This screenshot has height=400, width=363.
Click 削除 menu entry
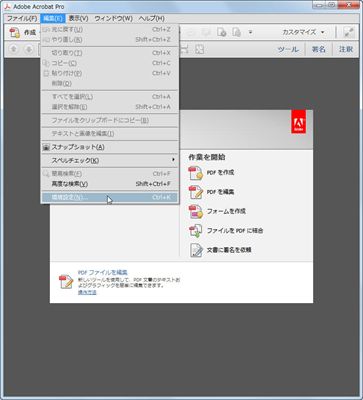tap(110, 83)
